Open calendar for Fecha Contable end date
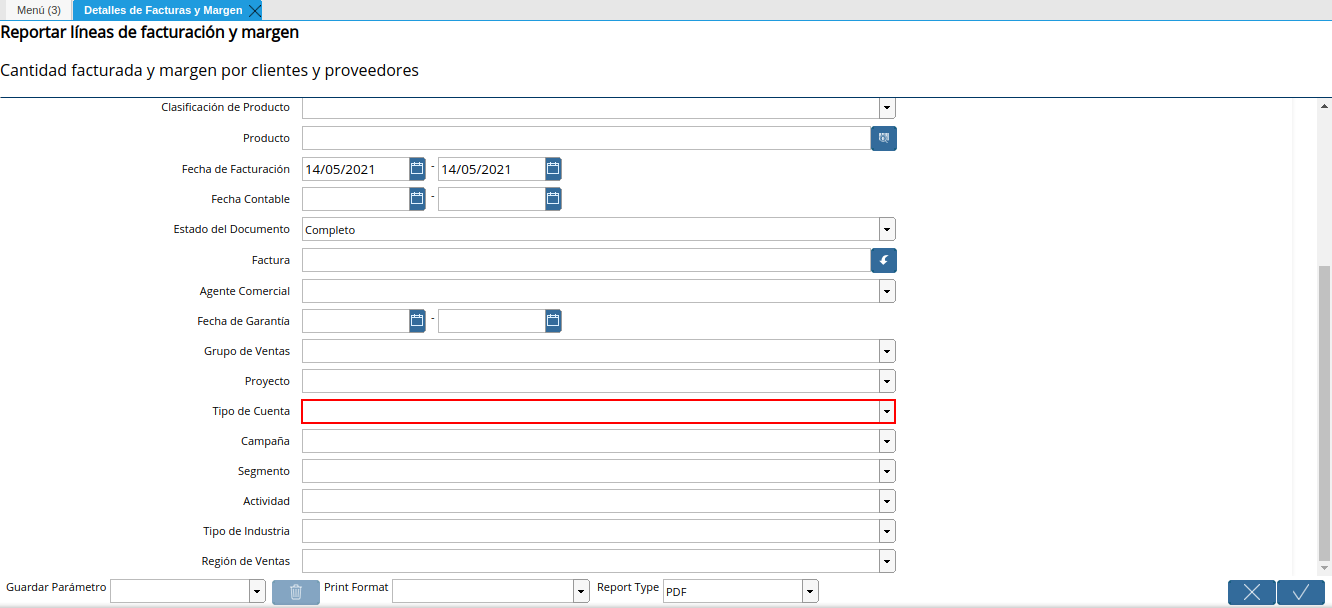This screenshot has height=608, width=1332. click(554, 199)
